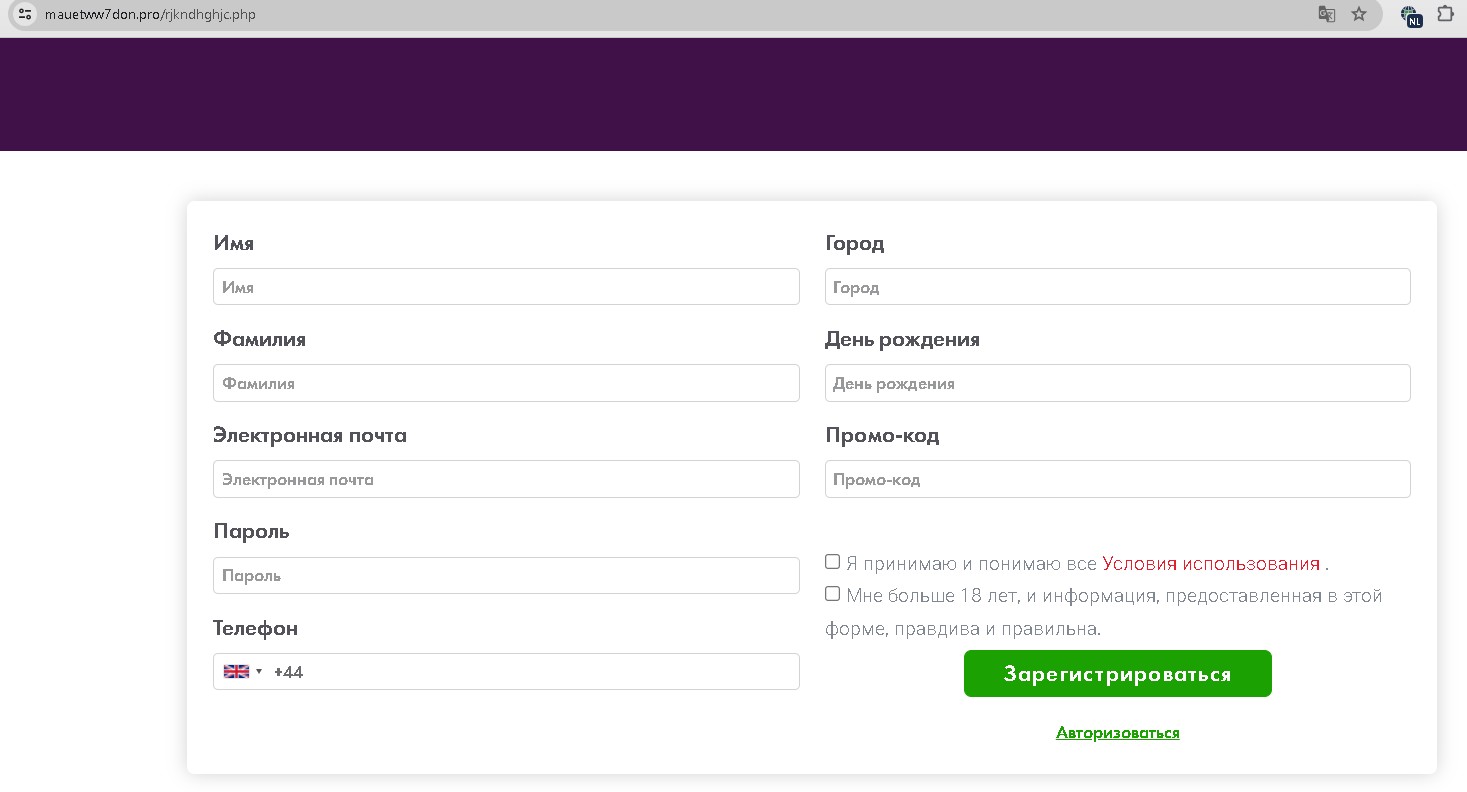Screen dimensions: 1467x792
Task: Open the Условия использования link
Action: (x=1210, y=564)
